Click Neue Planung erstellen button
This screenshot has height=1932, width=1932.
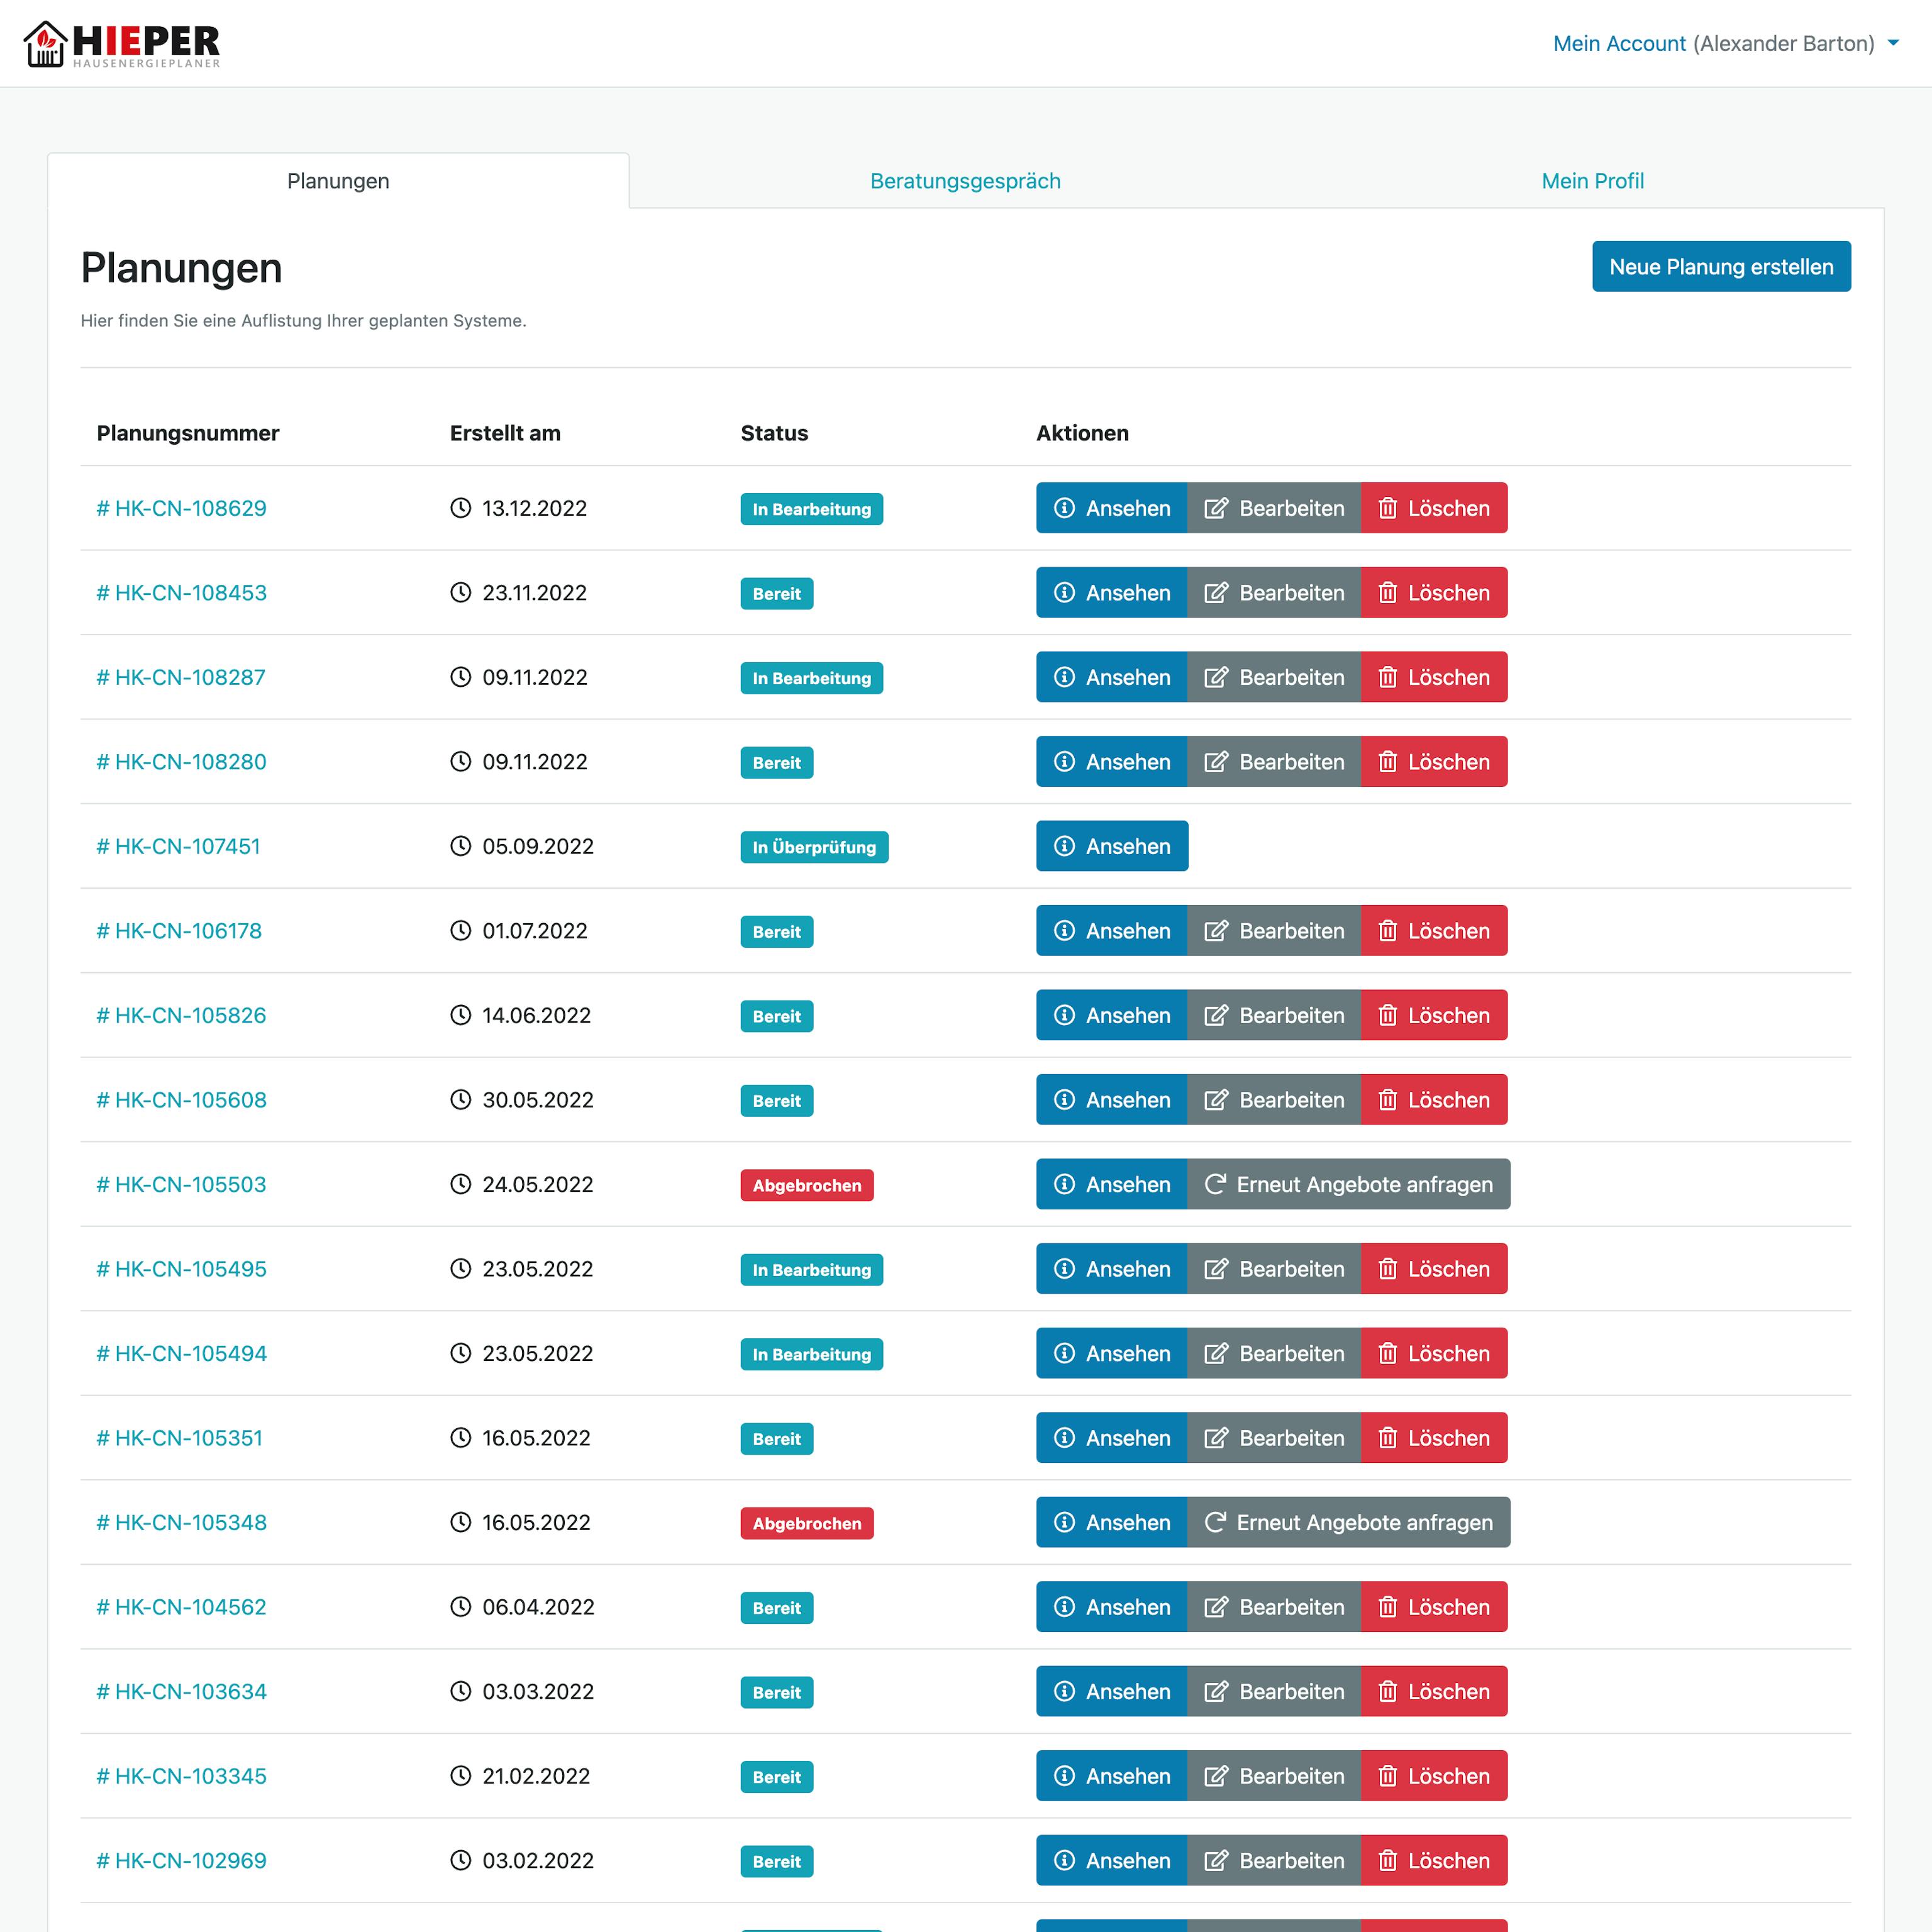(x=1720, y=267)
